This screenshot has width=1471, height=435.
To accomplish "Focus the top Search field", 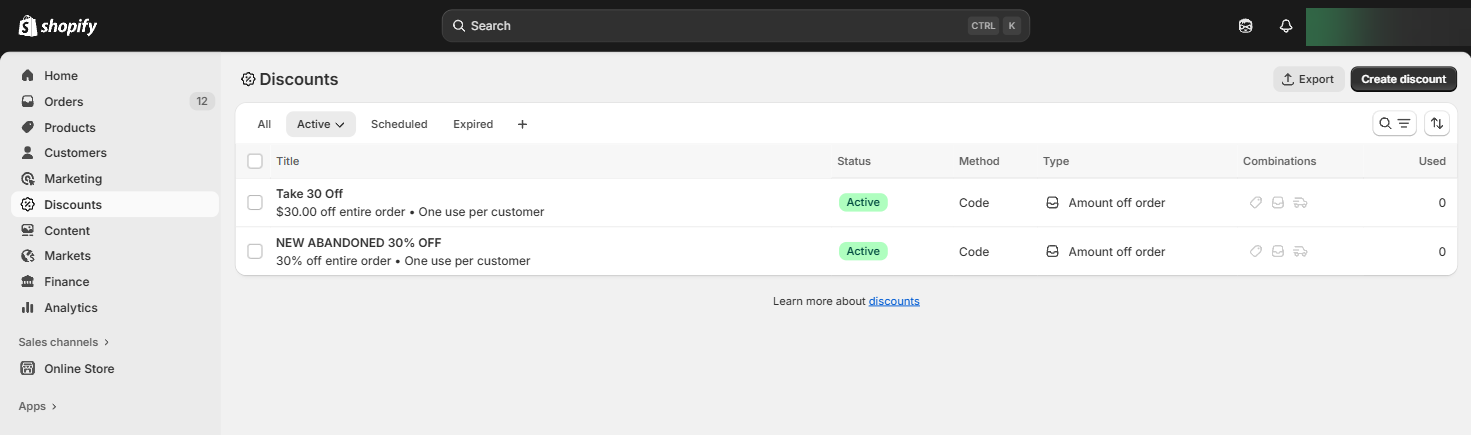I will click(735, 26).
